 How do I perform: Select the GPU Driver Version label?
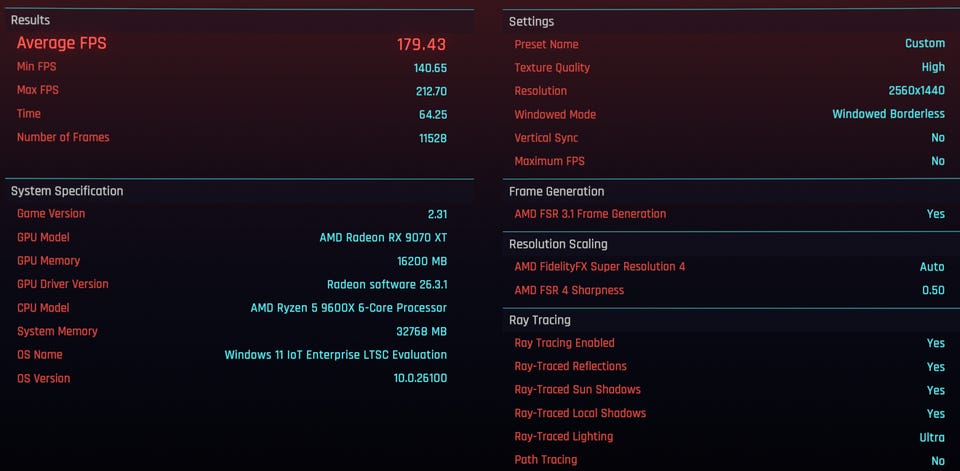click(x=63, y=284)
